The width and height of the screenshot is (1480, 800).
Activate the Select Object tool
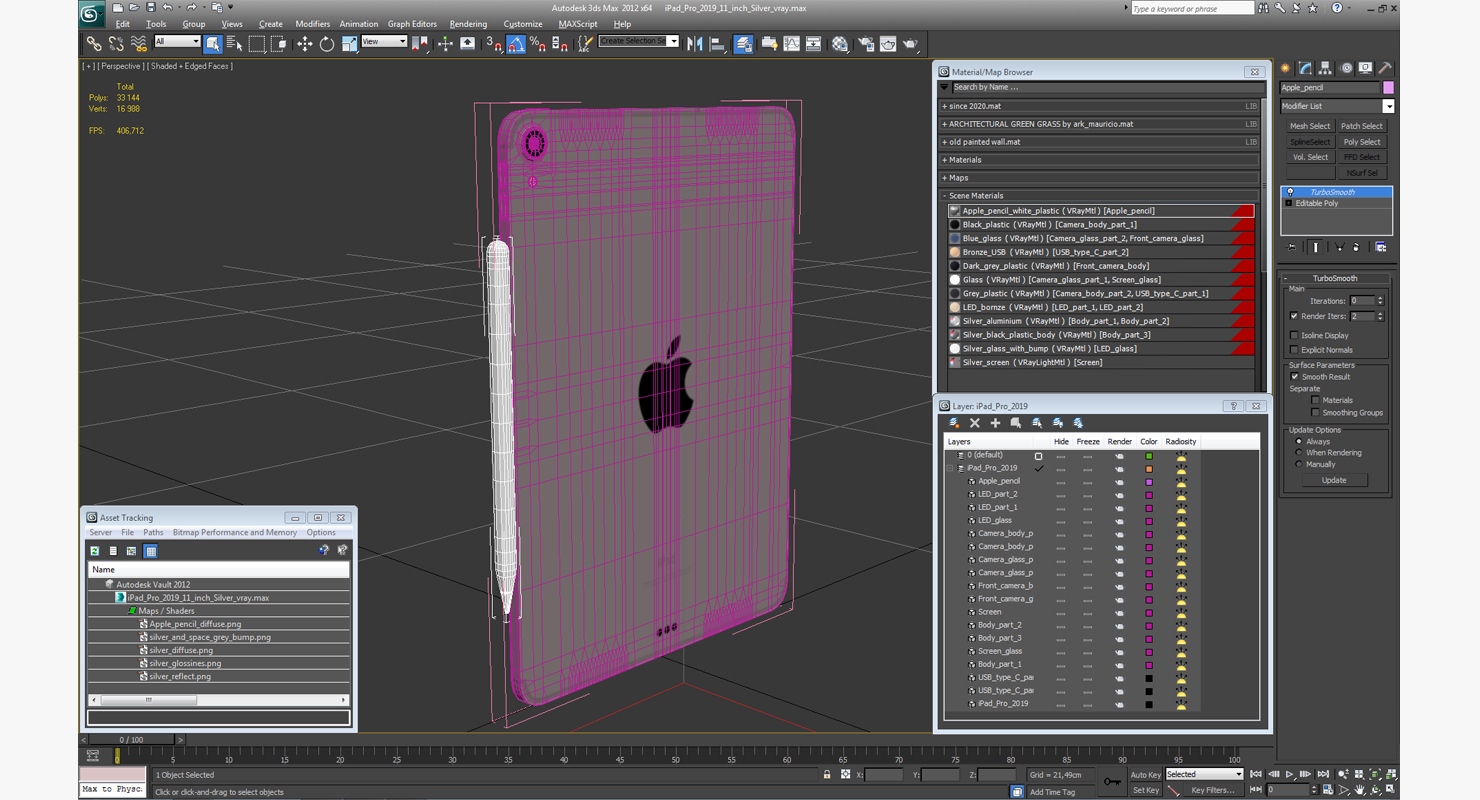(212, 44)
